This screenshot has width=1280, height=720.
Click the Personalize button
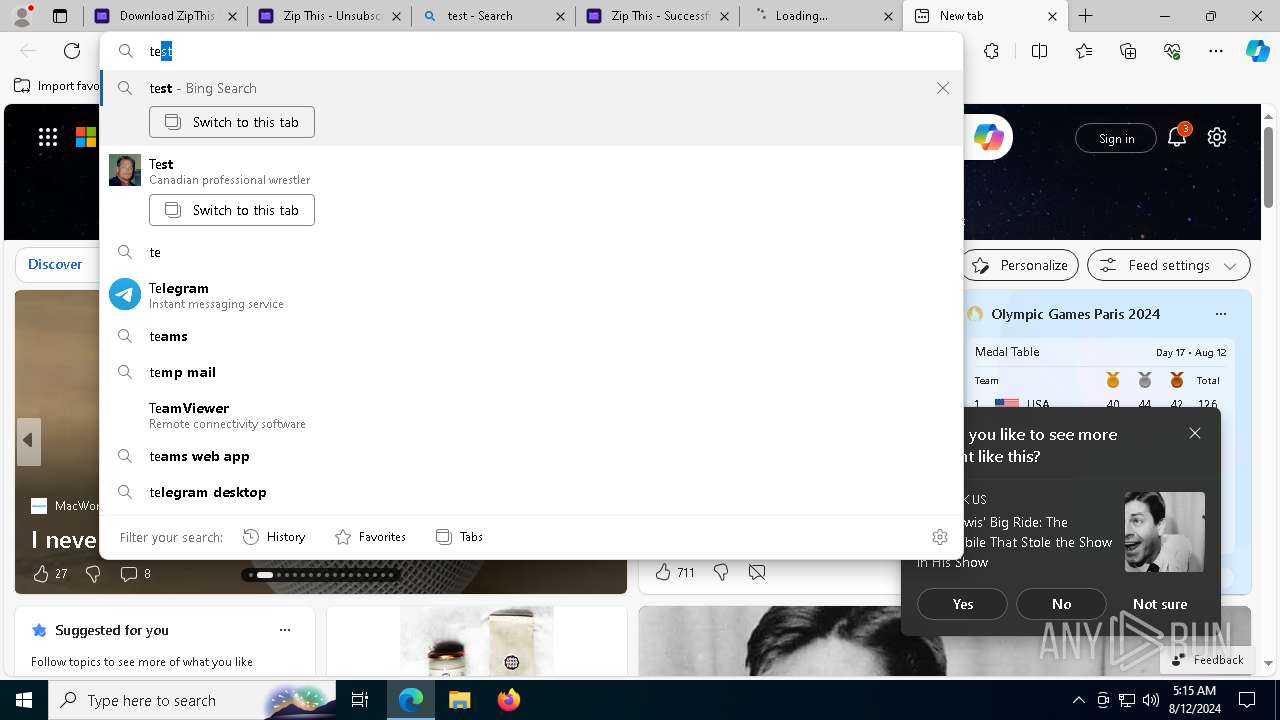(1020, 265)
